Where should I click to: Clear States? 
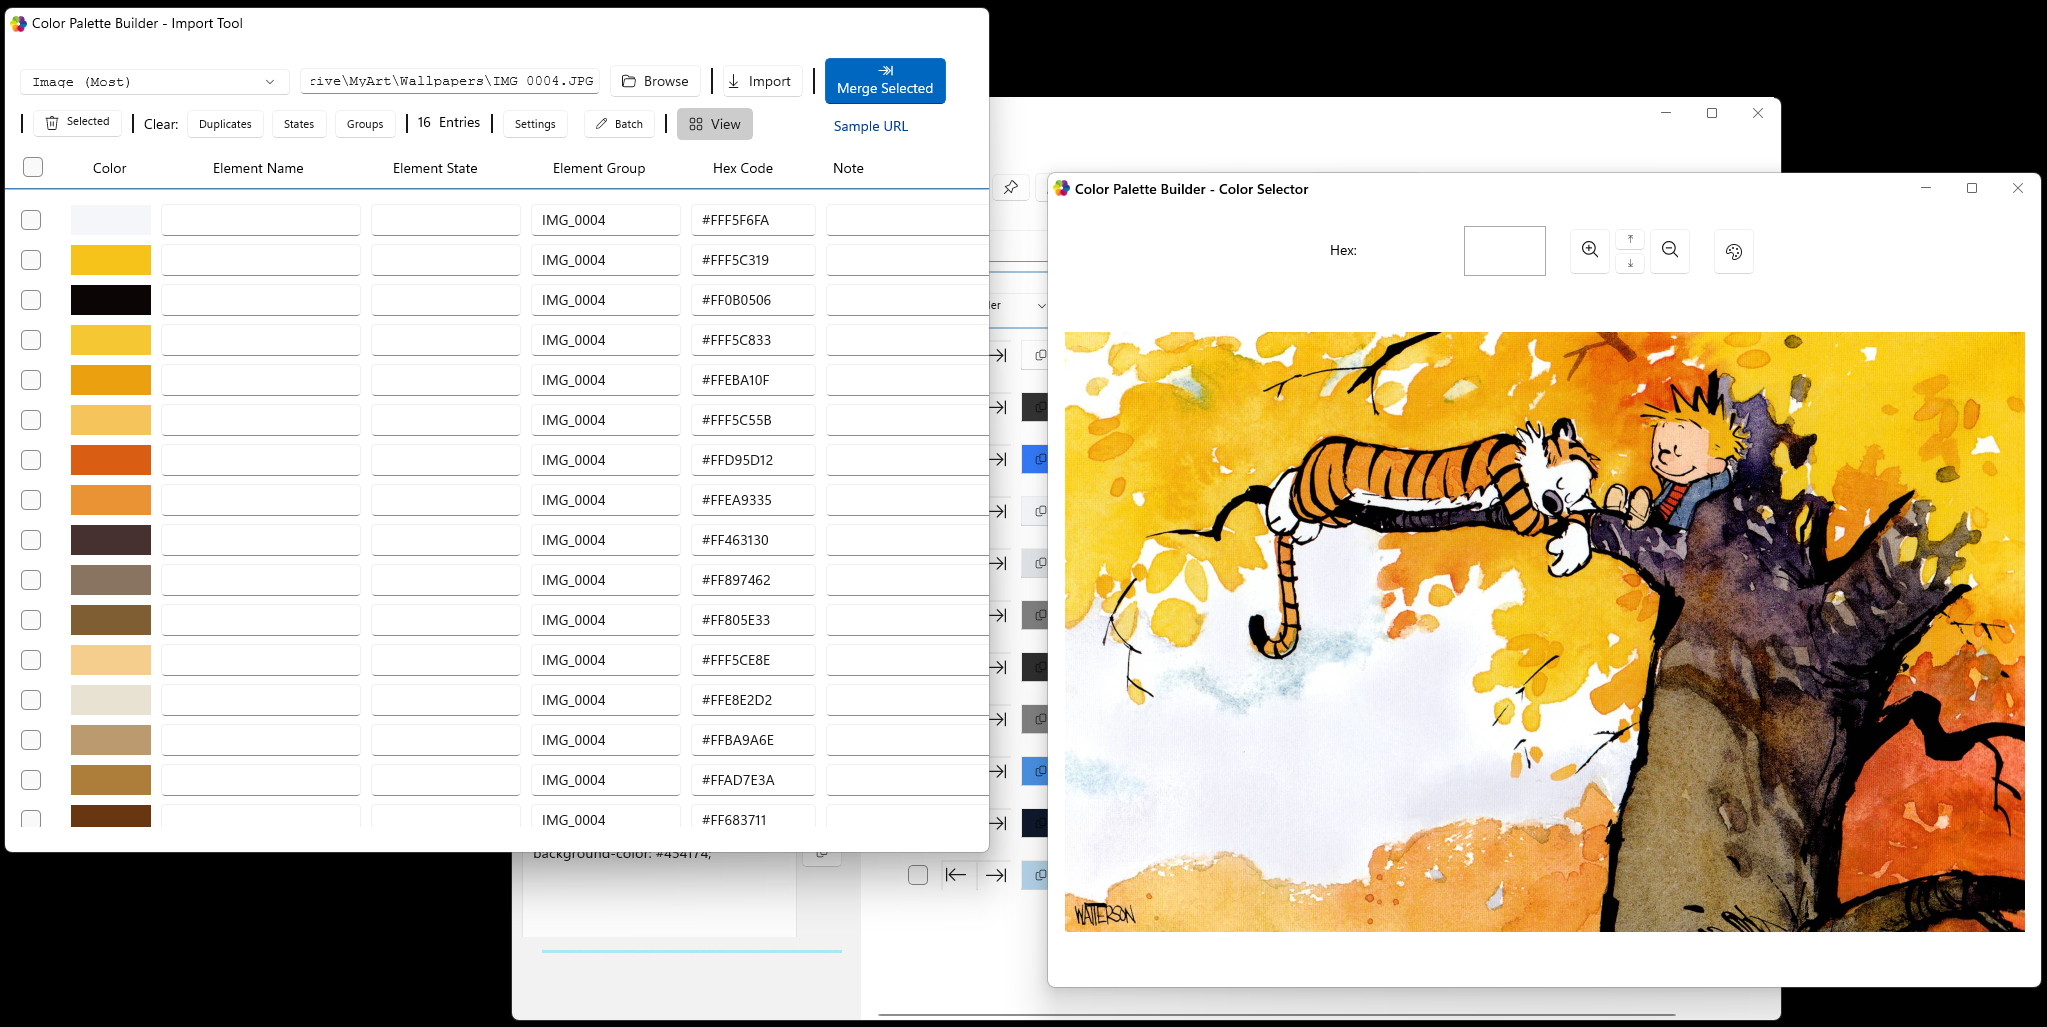tap(299, 124)
